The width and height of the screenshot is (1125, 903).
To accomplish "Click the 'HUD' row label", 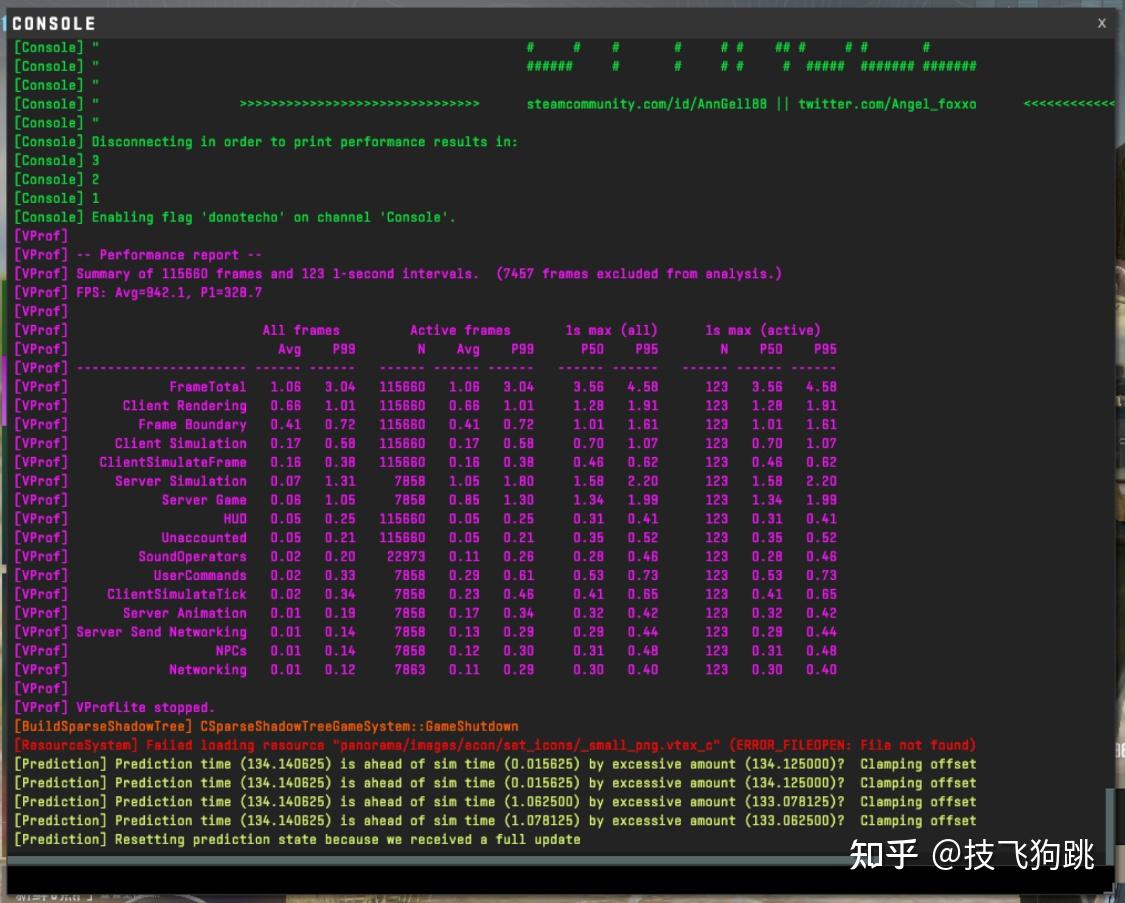I will point(235,519).
